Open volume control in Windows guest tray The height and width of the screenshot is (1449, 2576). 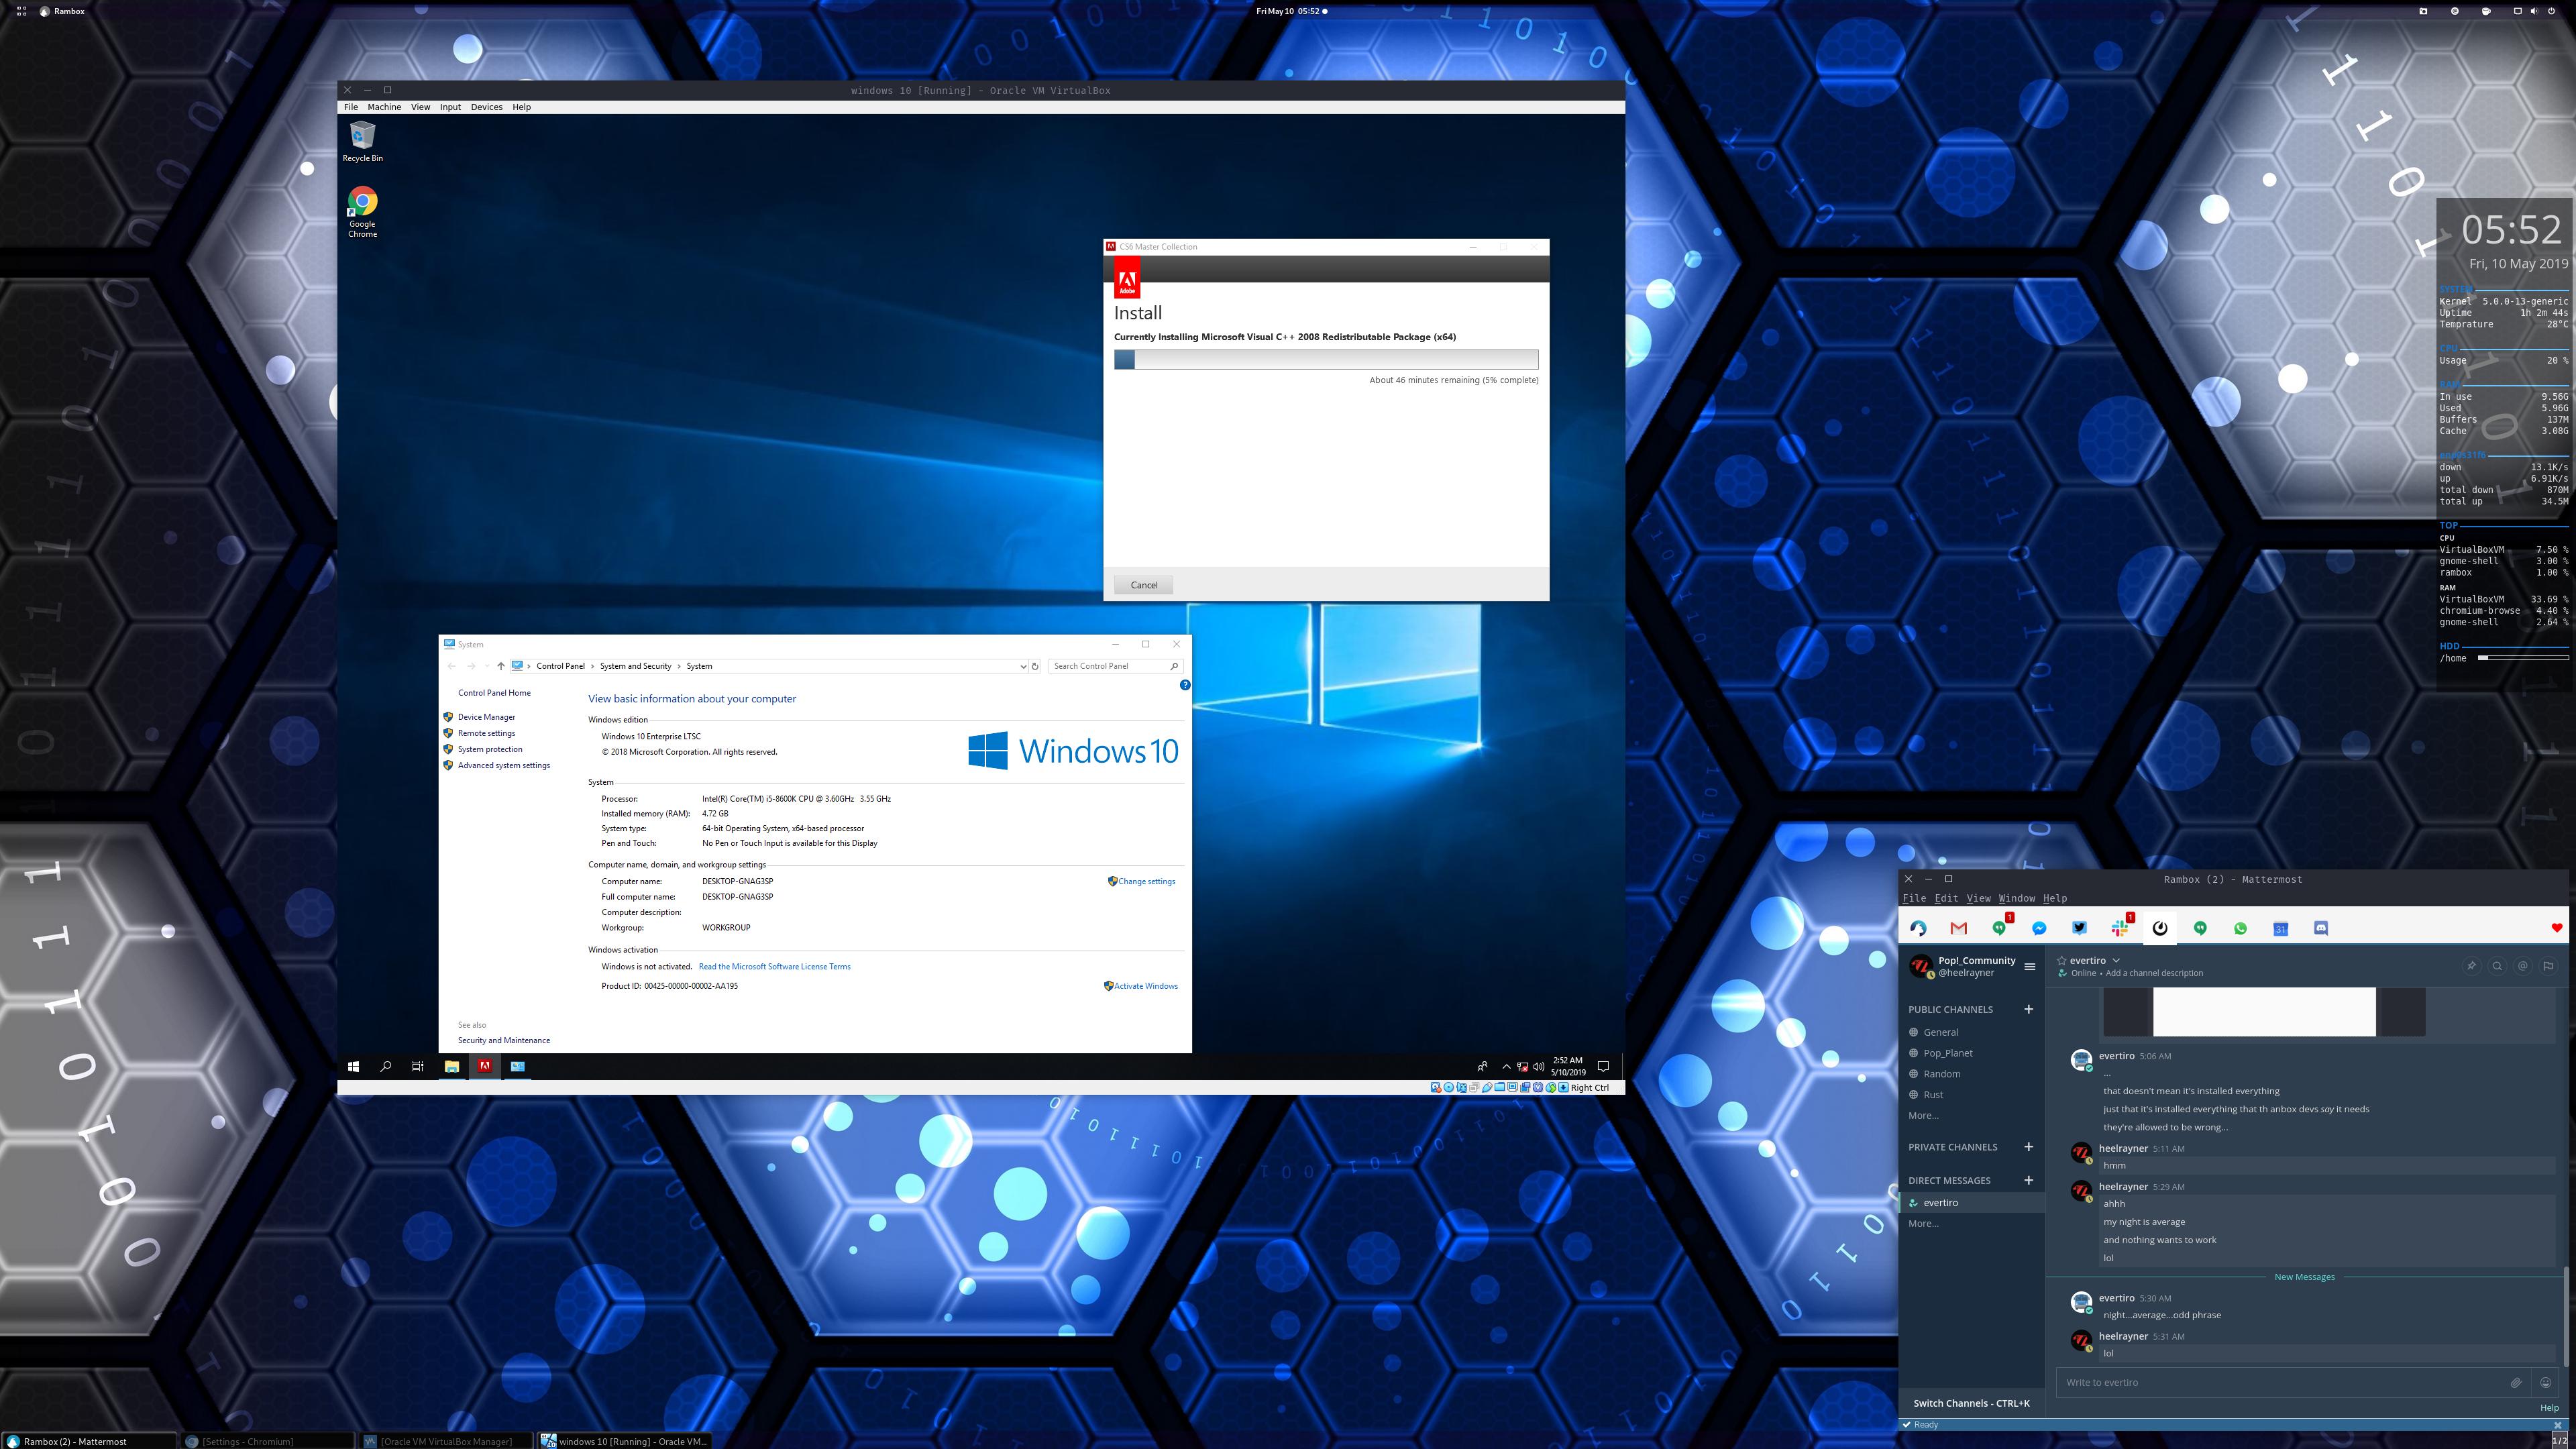coord(1538,1067)
